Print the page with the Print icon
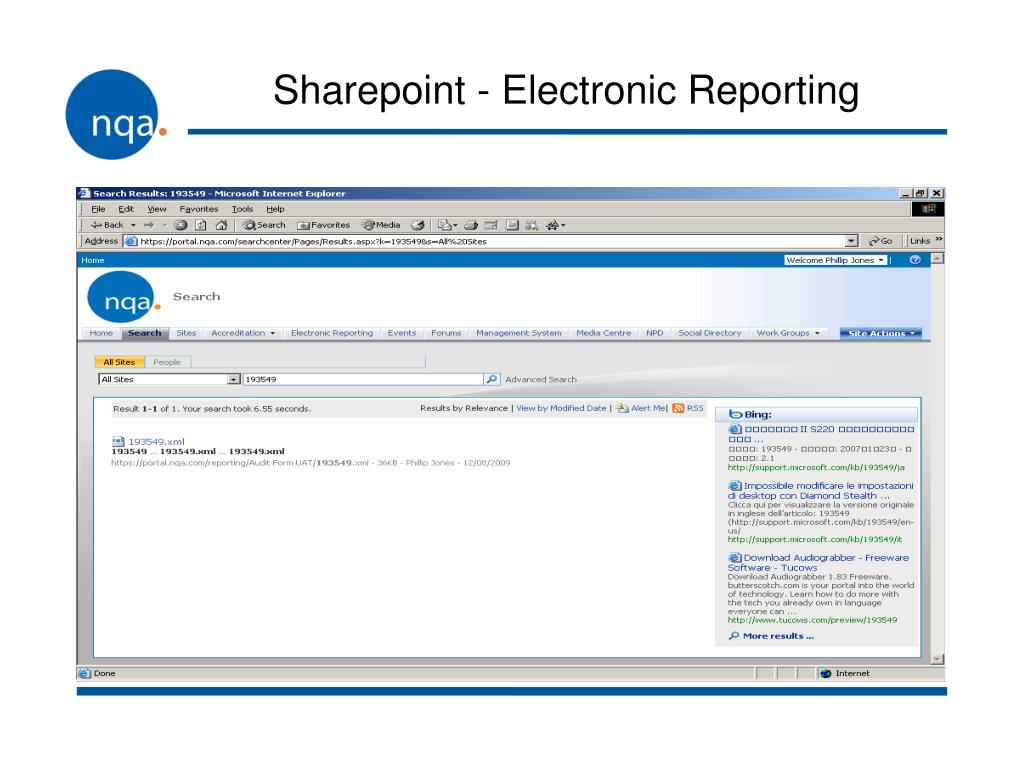The width and height of the screenshot is (1024, 768). point(471,225)
